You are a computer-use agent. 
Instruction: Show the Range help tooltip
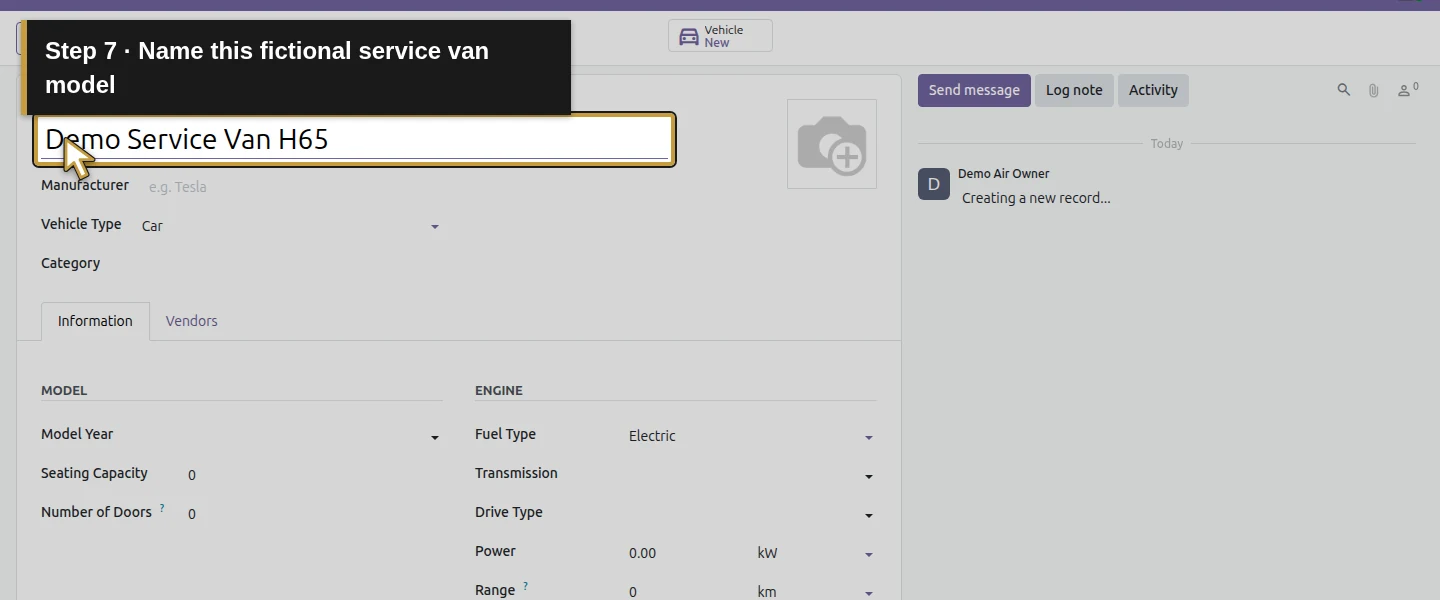pos(525,587)
